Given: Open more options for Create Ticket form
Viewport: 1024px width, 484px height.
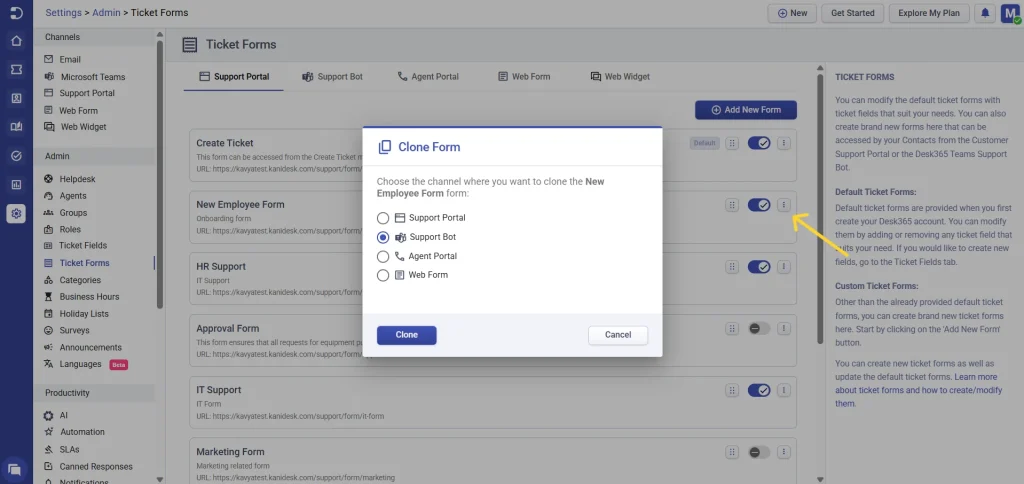Looking at the screenshot, I should click(784, 143).
